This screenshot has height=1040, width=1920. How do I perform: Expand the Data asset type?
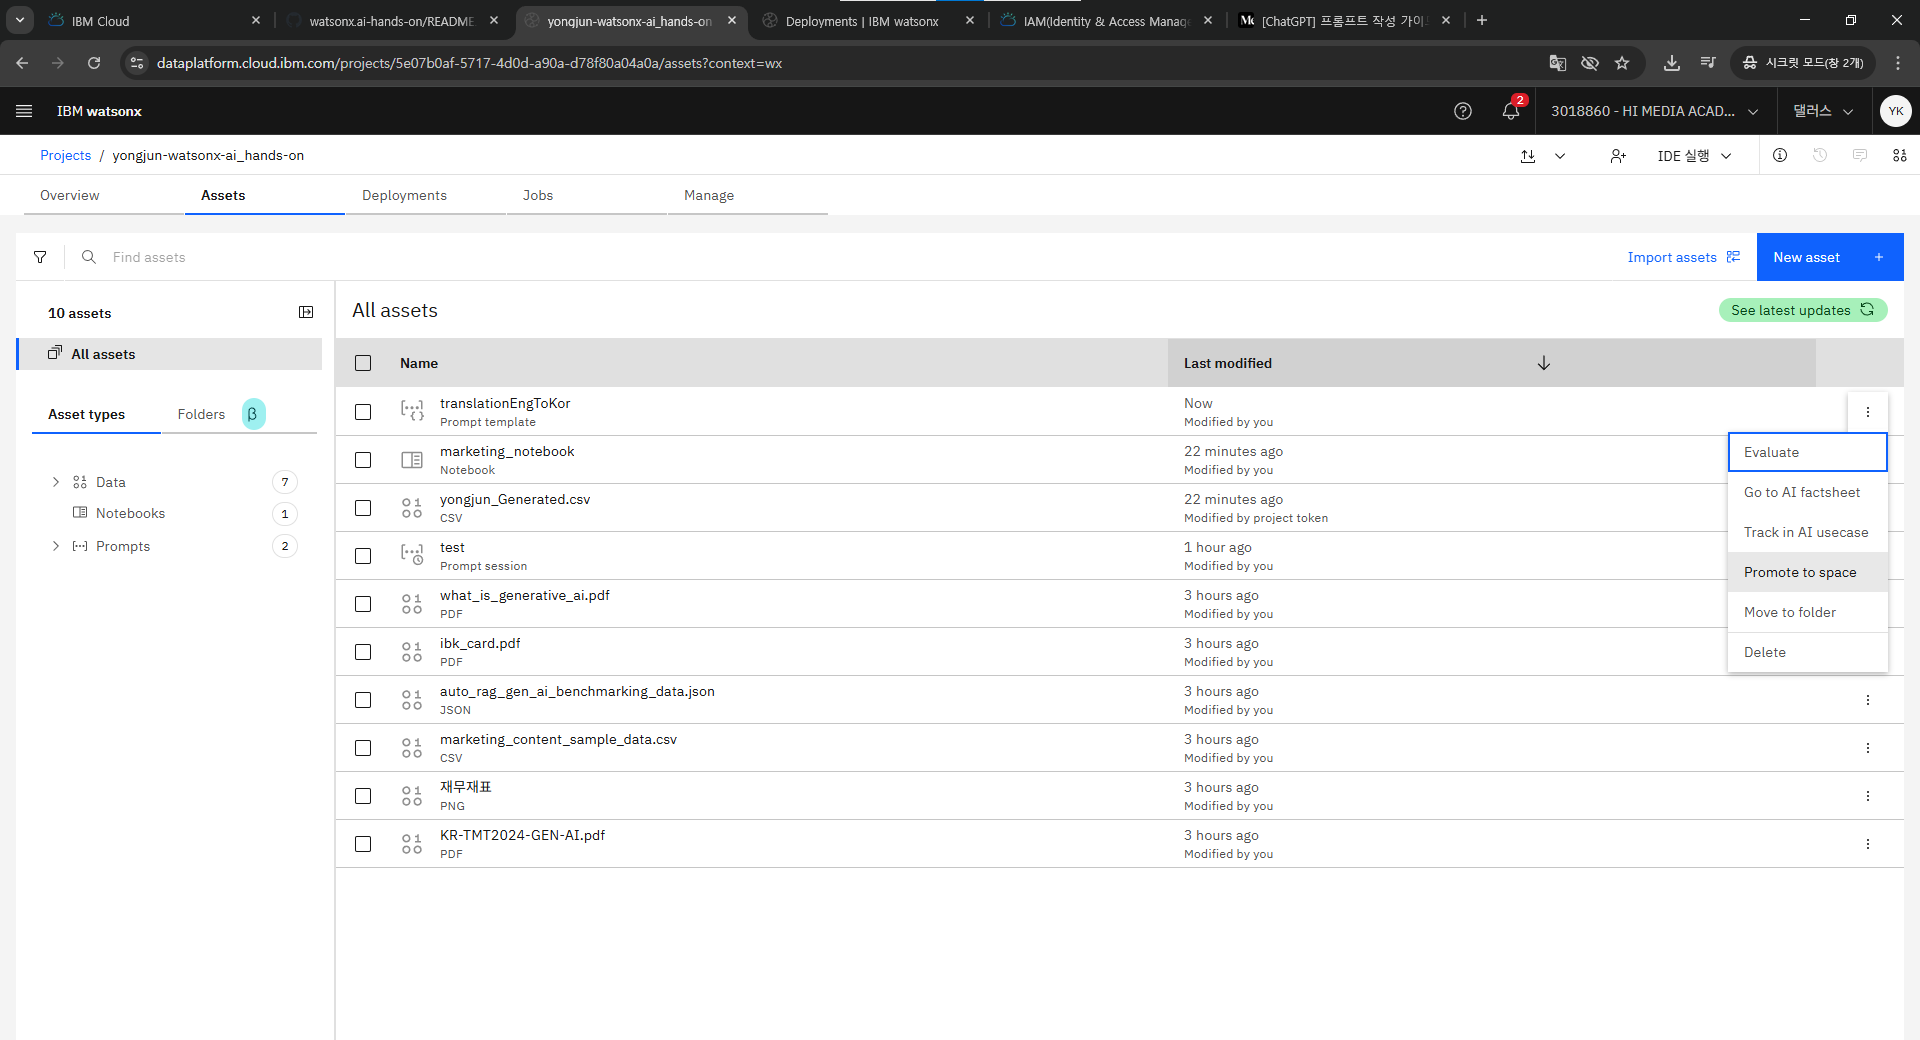(55, 482)
